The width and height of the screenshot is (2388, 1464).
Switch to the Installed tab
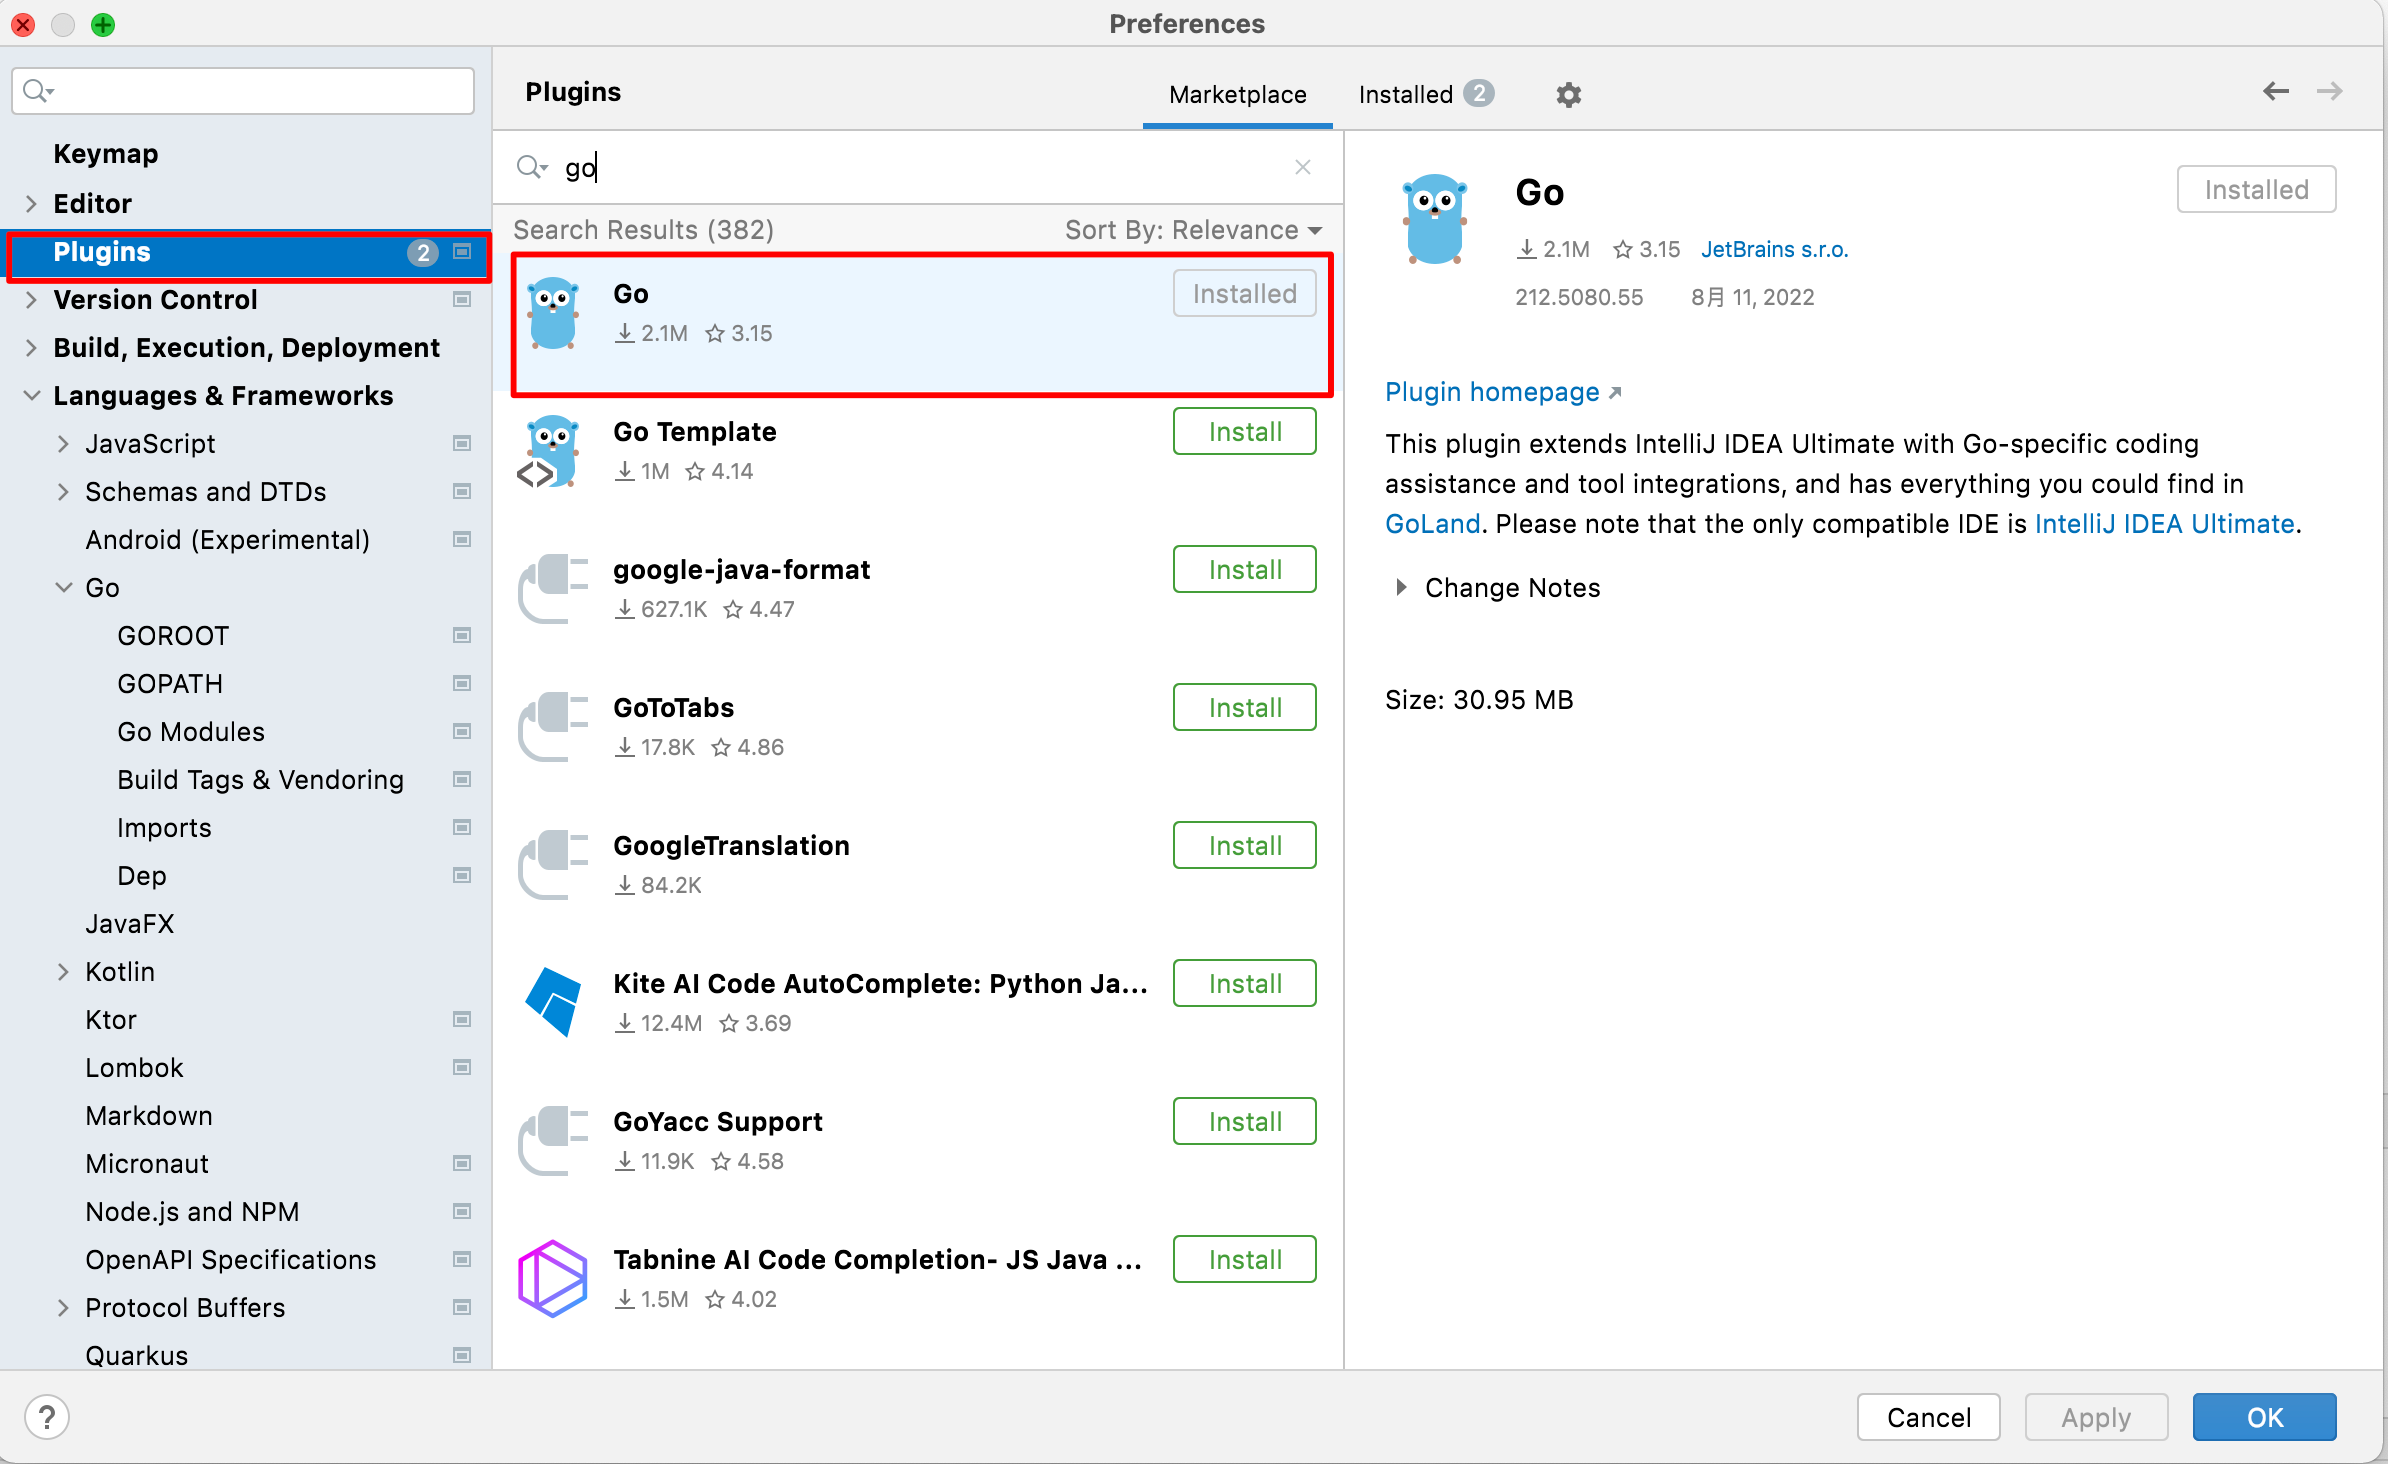click(x=1425, y=95)
